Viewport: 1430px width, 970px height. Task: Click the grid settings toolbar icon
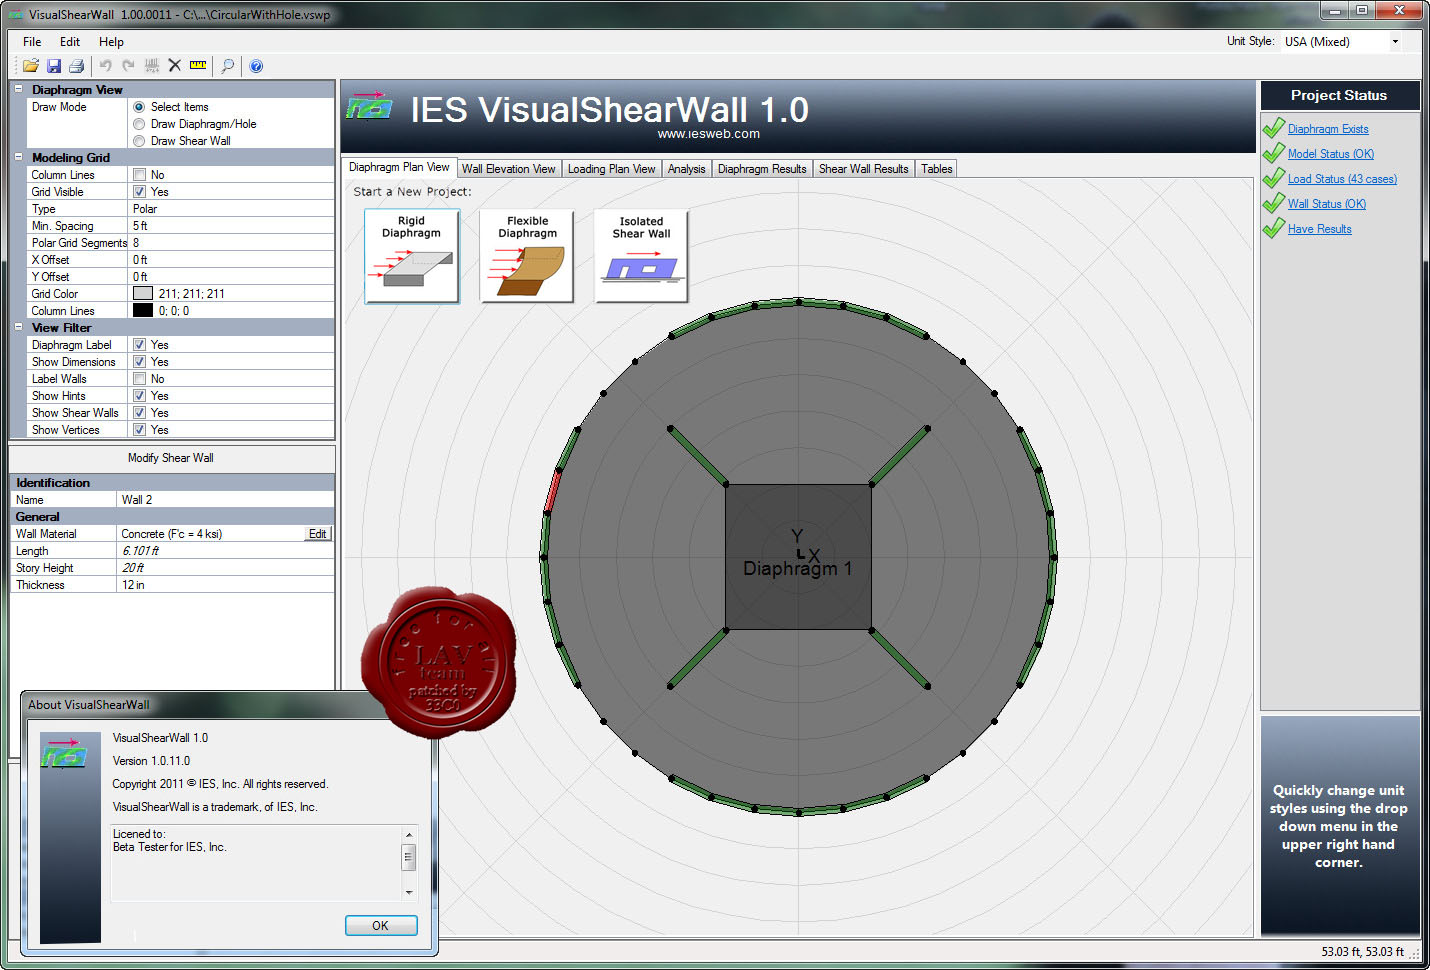[152, 66]
